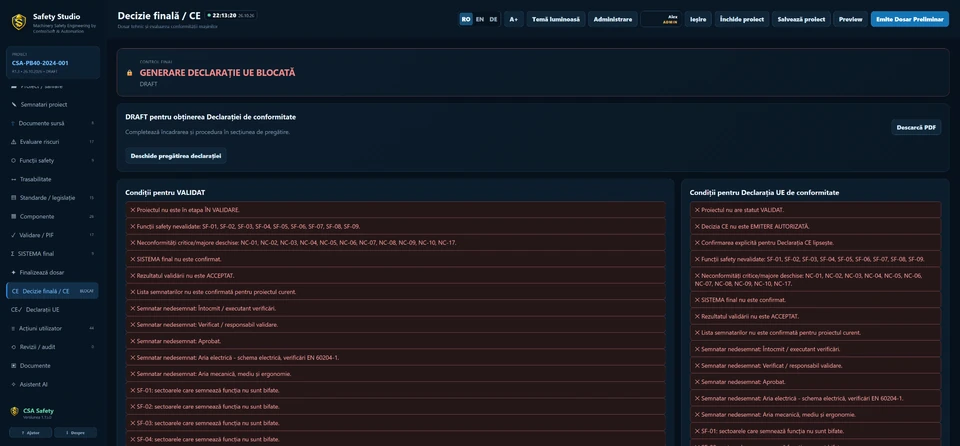This screenshot has width=960, height=446.
Task: Click the CE icon of Decizie finală / CE
Action: click(15, 291)
